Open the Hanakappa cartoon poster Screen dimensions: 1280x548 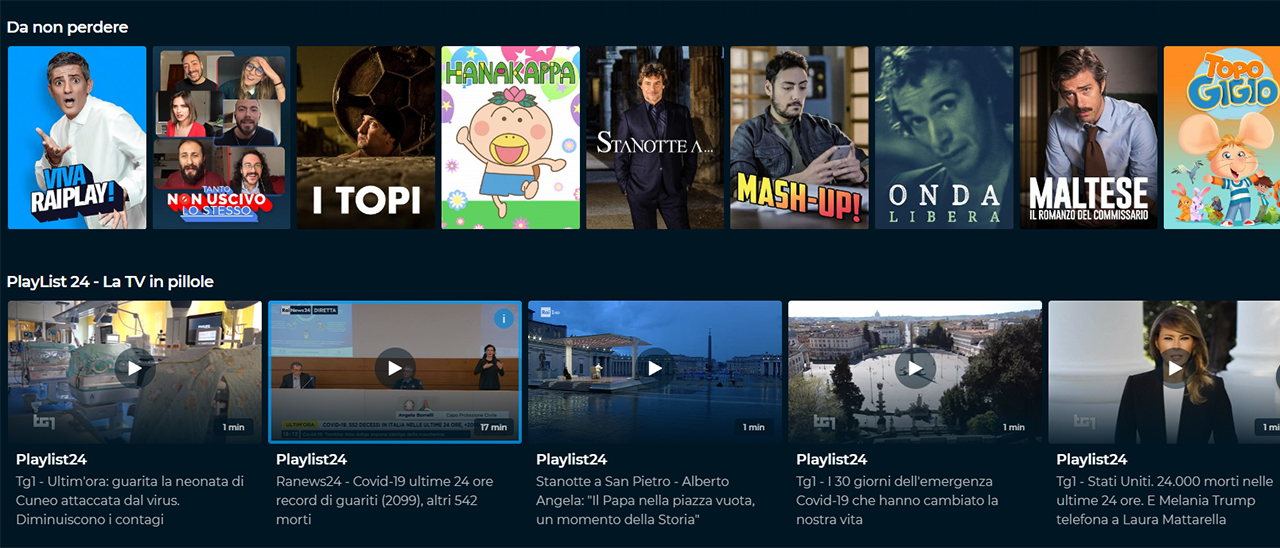pyautogui.click(x=510, y=138)
